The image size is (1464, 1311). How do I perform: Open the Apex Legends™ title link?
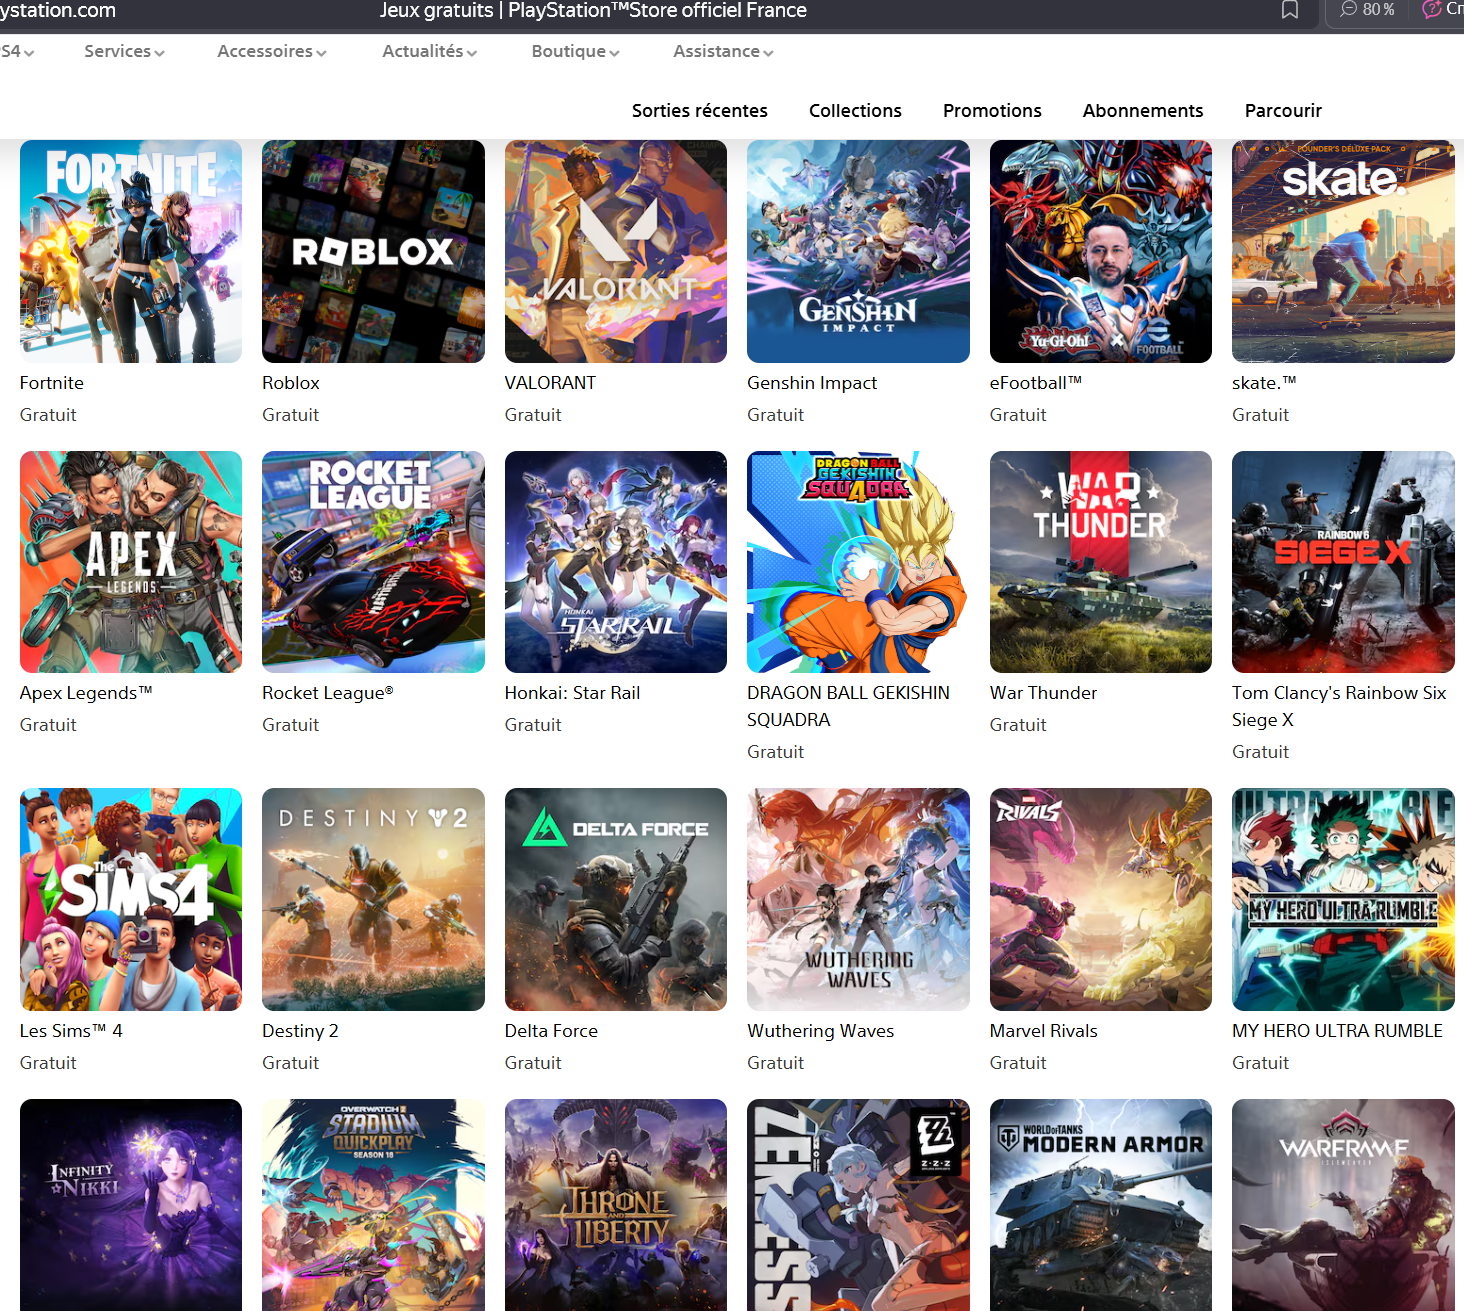[86, 693]
